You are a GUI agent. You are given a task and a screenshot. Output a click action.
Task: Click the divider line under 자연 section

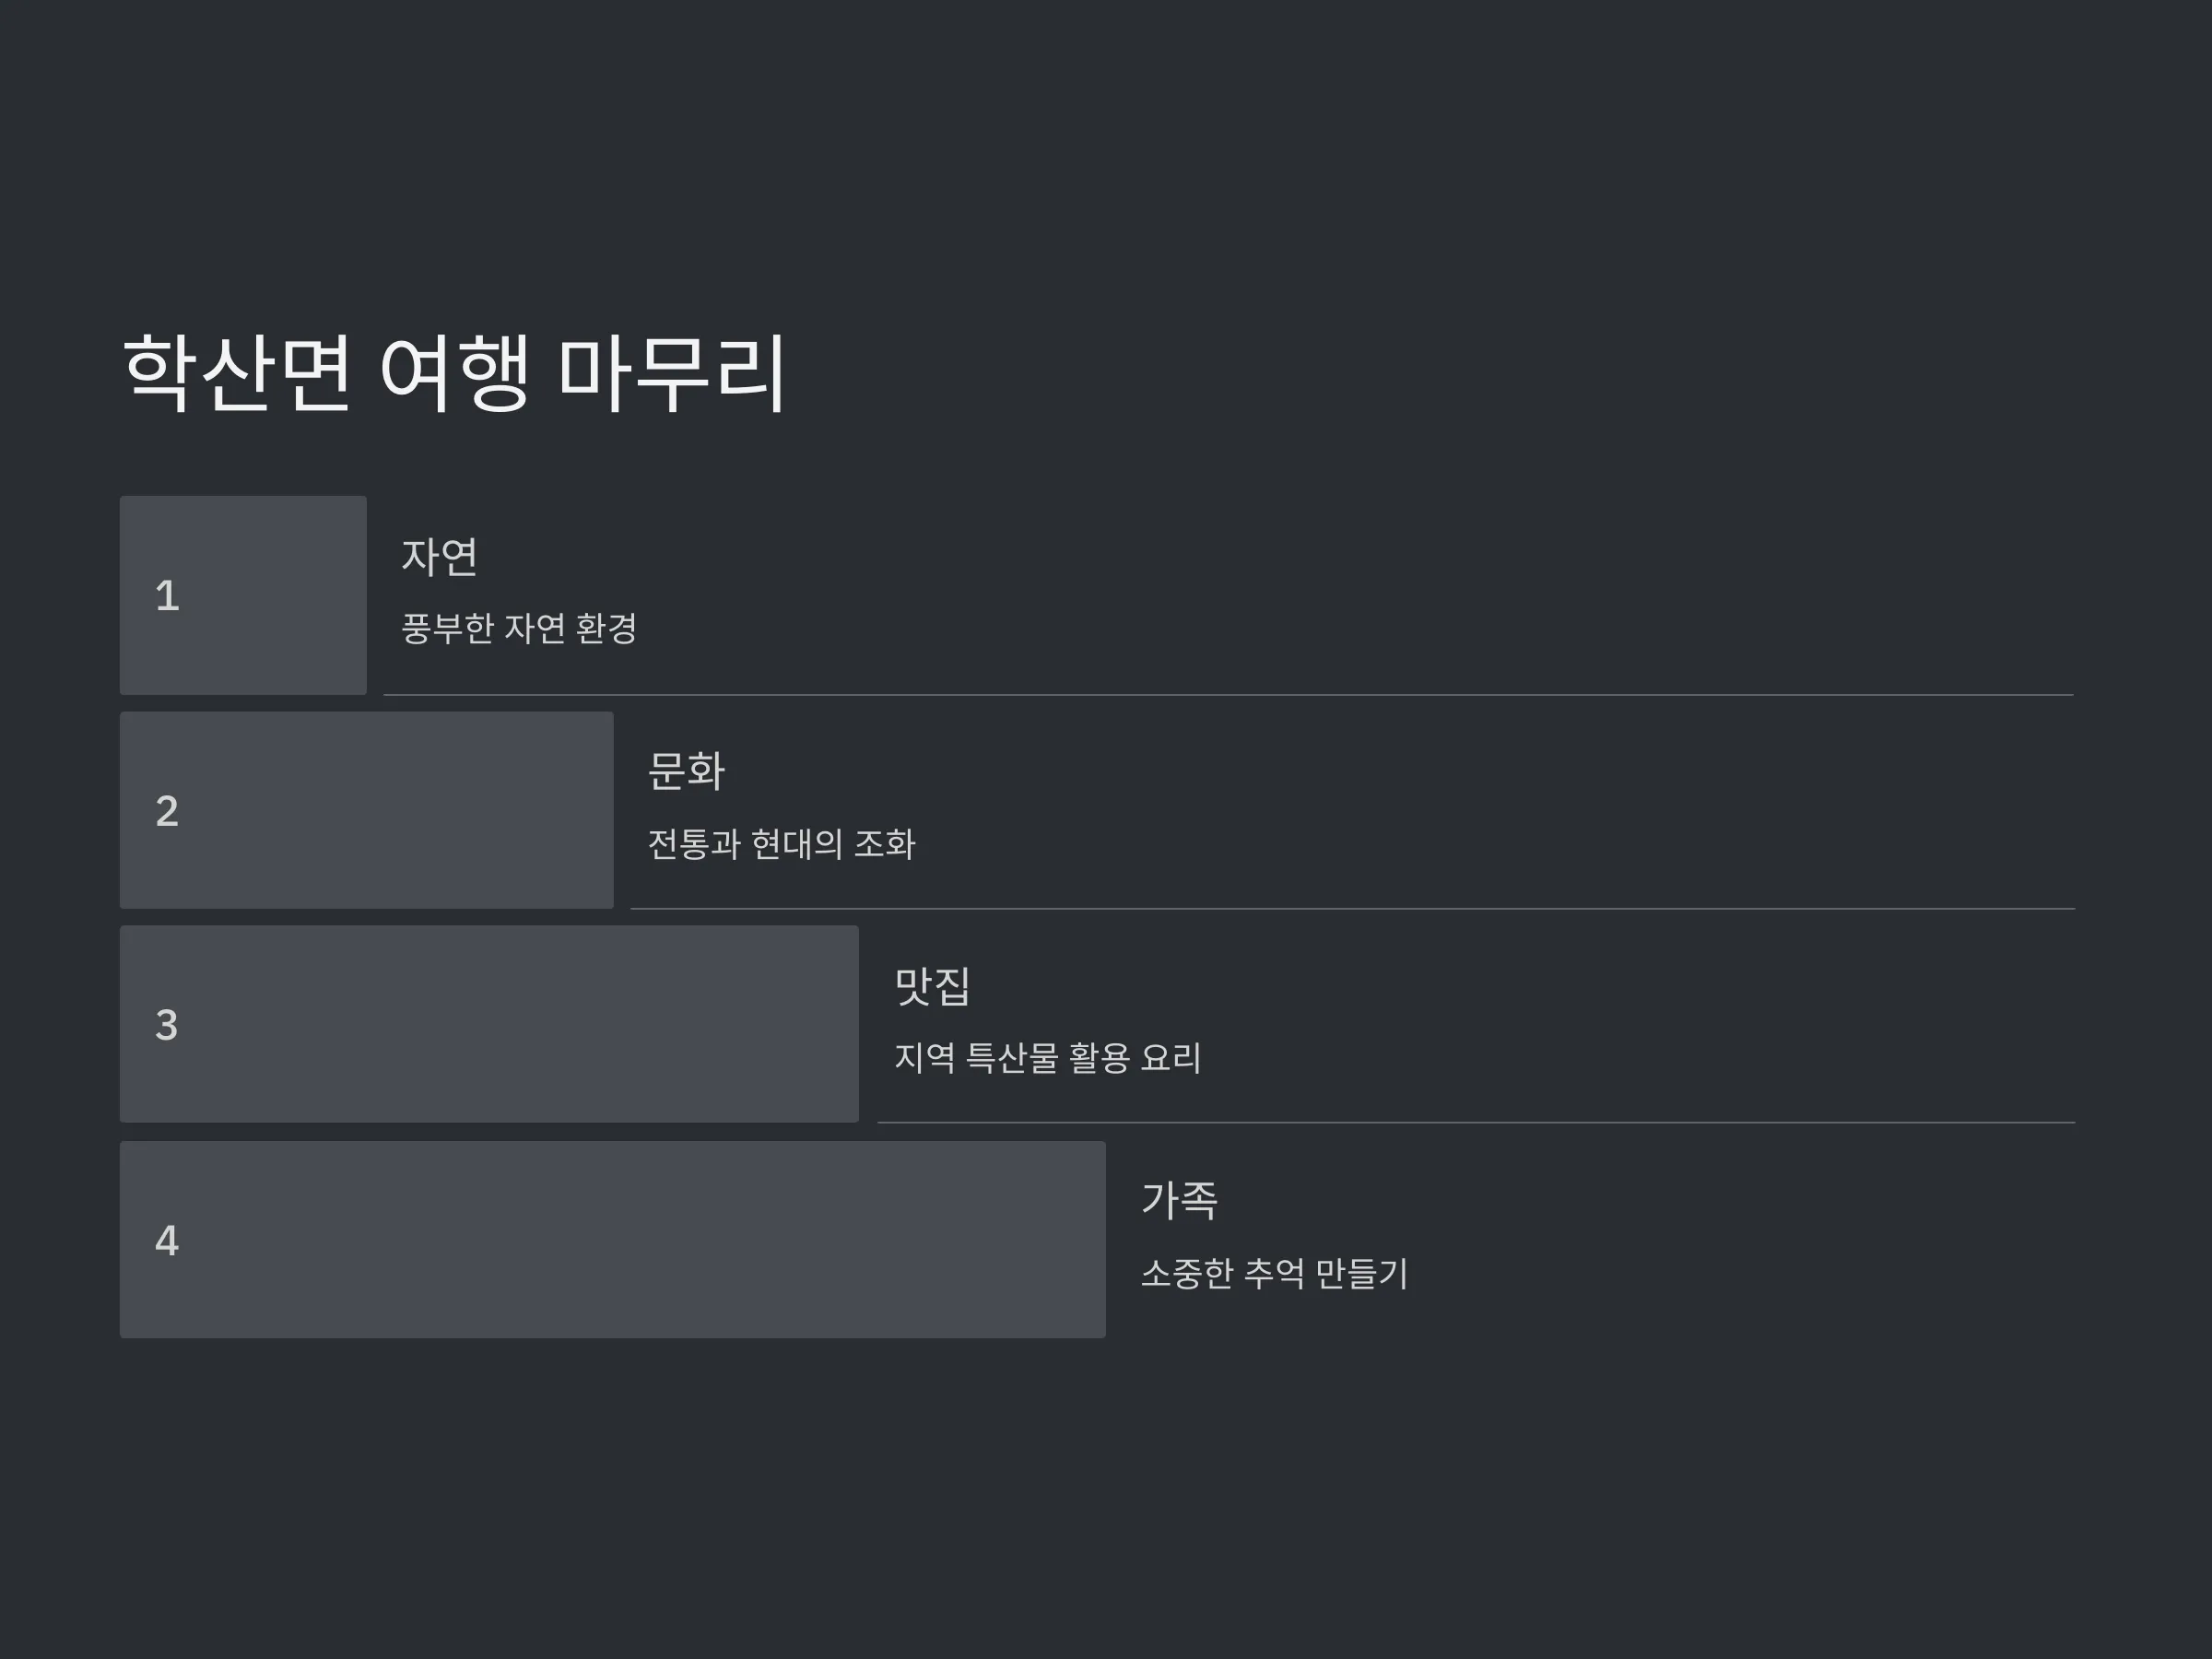[x=1228, y=694]
